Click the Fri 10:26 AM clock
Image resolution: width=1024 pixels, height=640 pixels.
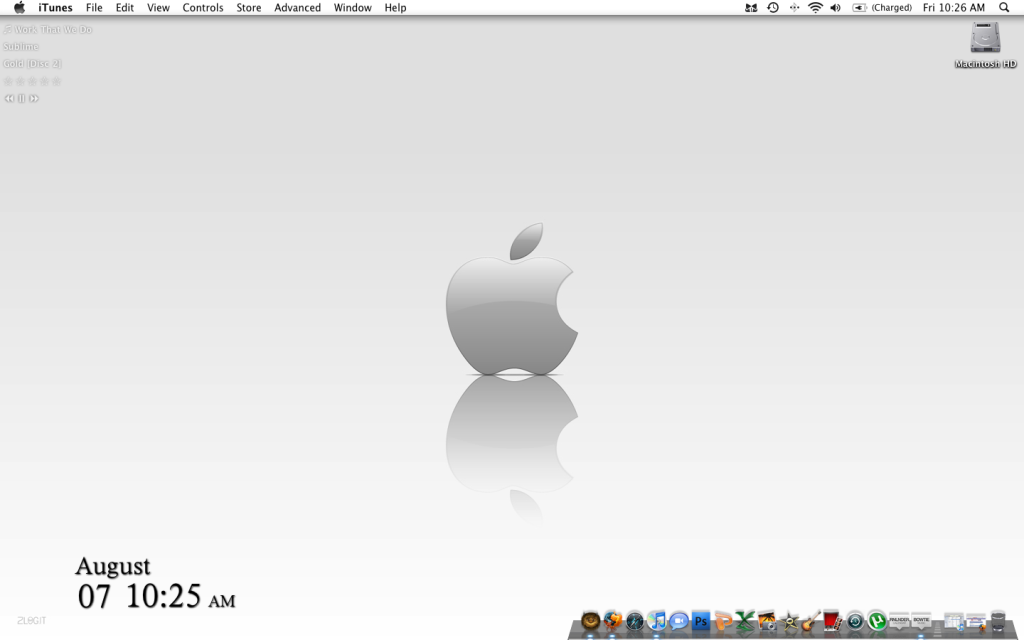click(953, 8)
